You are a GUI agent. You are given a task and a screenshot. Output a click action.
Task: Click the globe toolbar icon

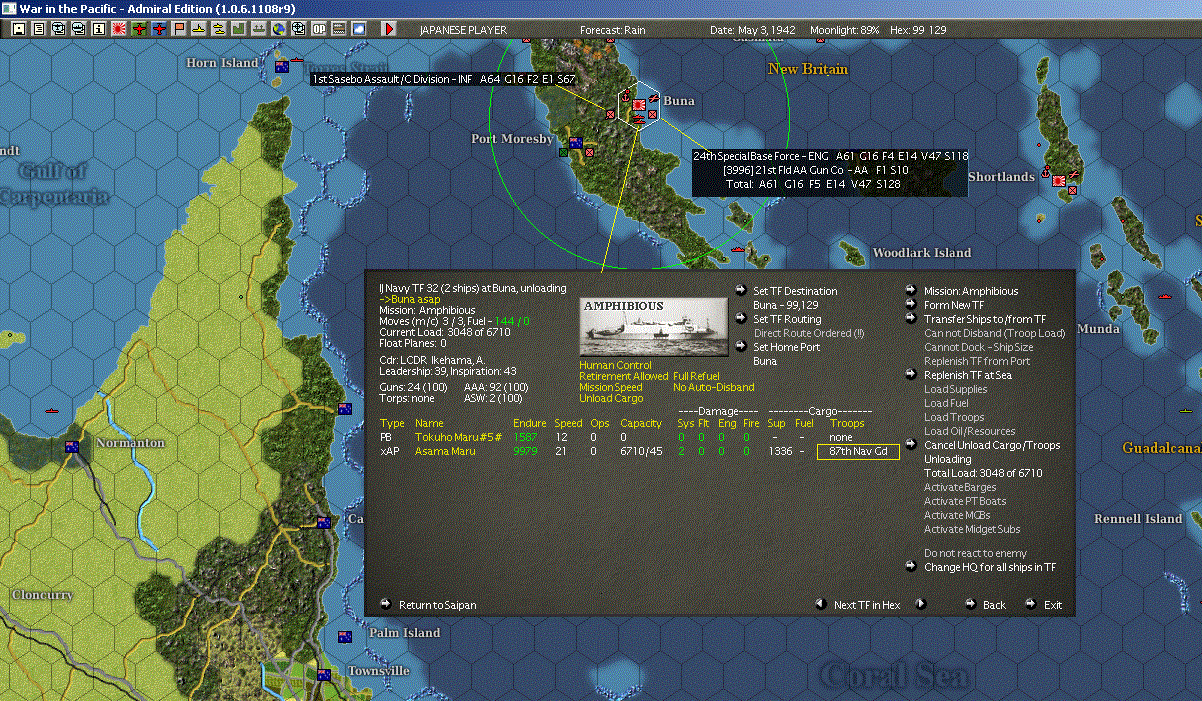coord(279,29)
